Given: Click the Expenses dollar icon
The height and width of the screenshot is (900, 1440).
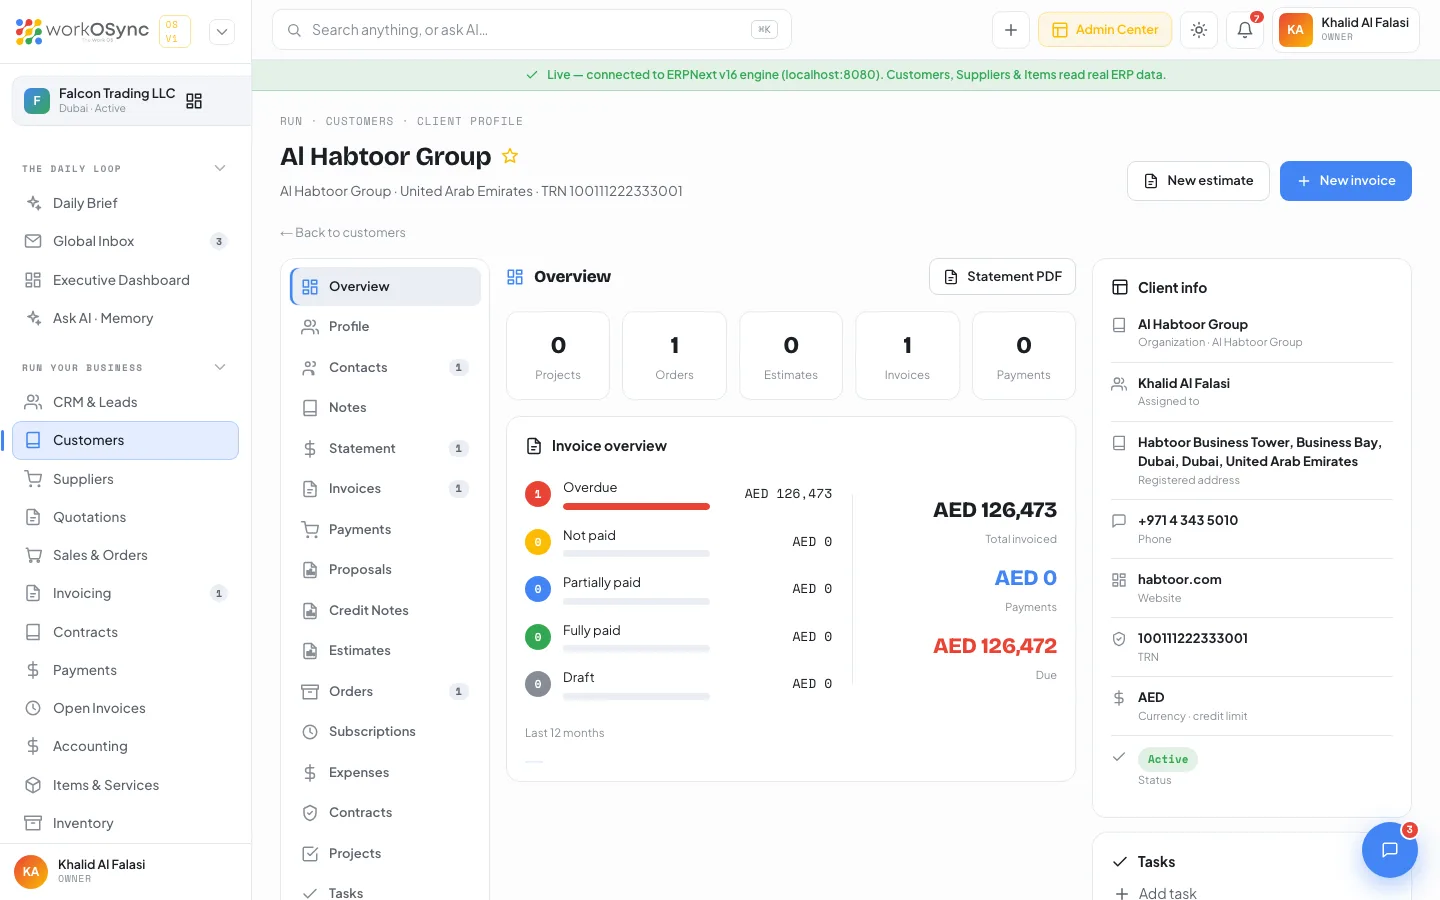Looking at the screenshot, I should (310, 772).
